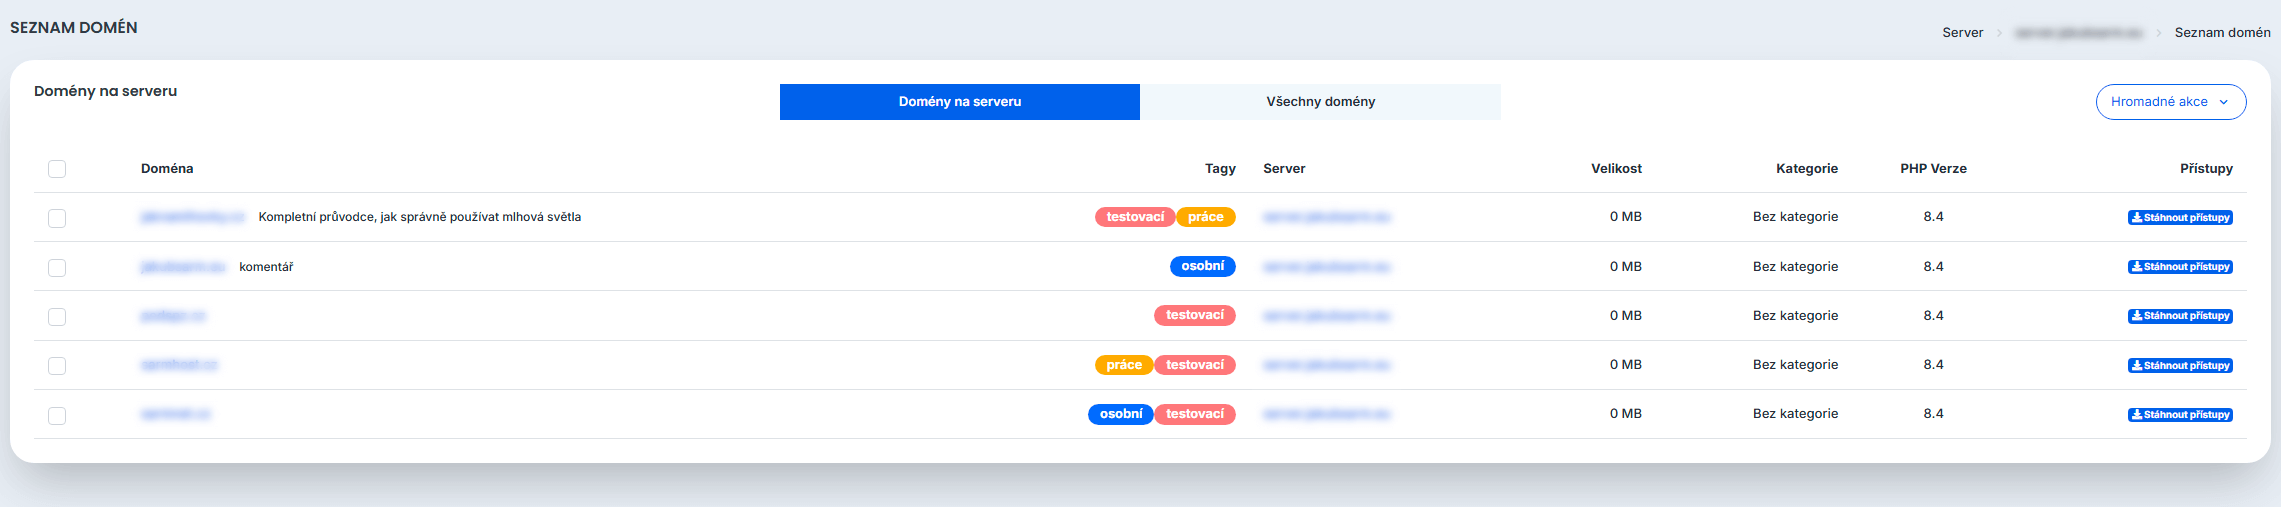Image resolution: width=2281 pixels, height=507 pixels.
Task: Click the testovací tag in first domain row
Action: tap(1135, 217)
